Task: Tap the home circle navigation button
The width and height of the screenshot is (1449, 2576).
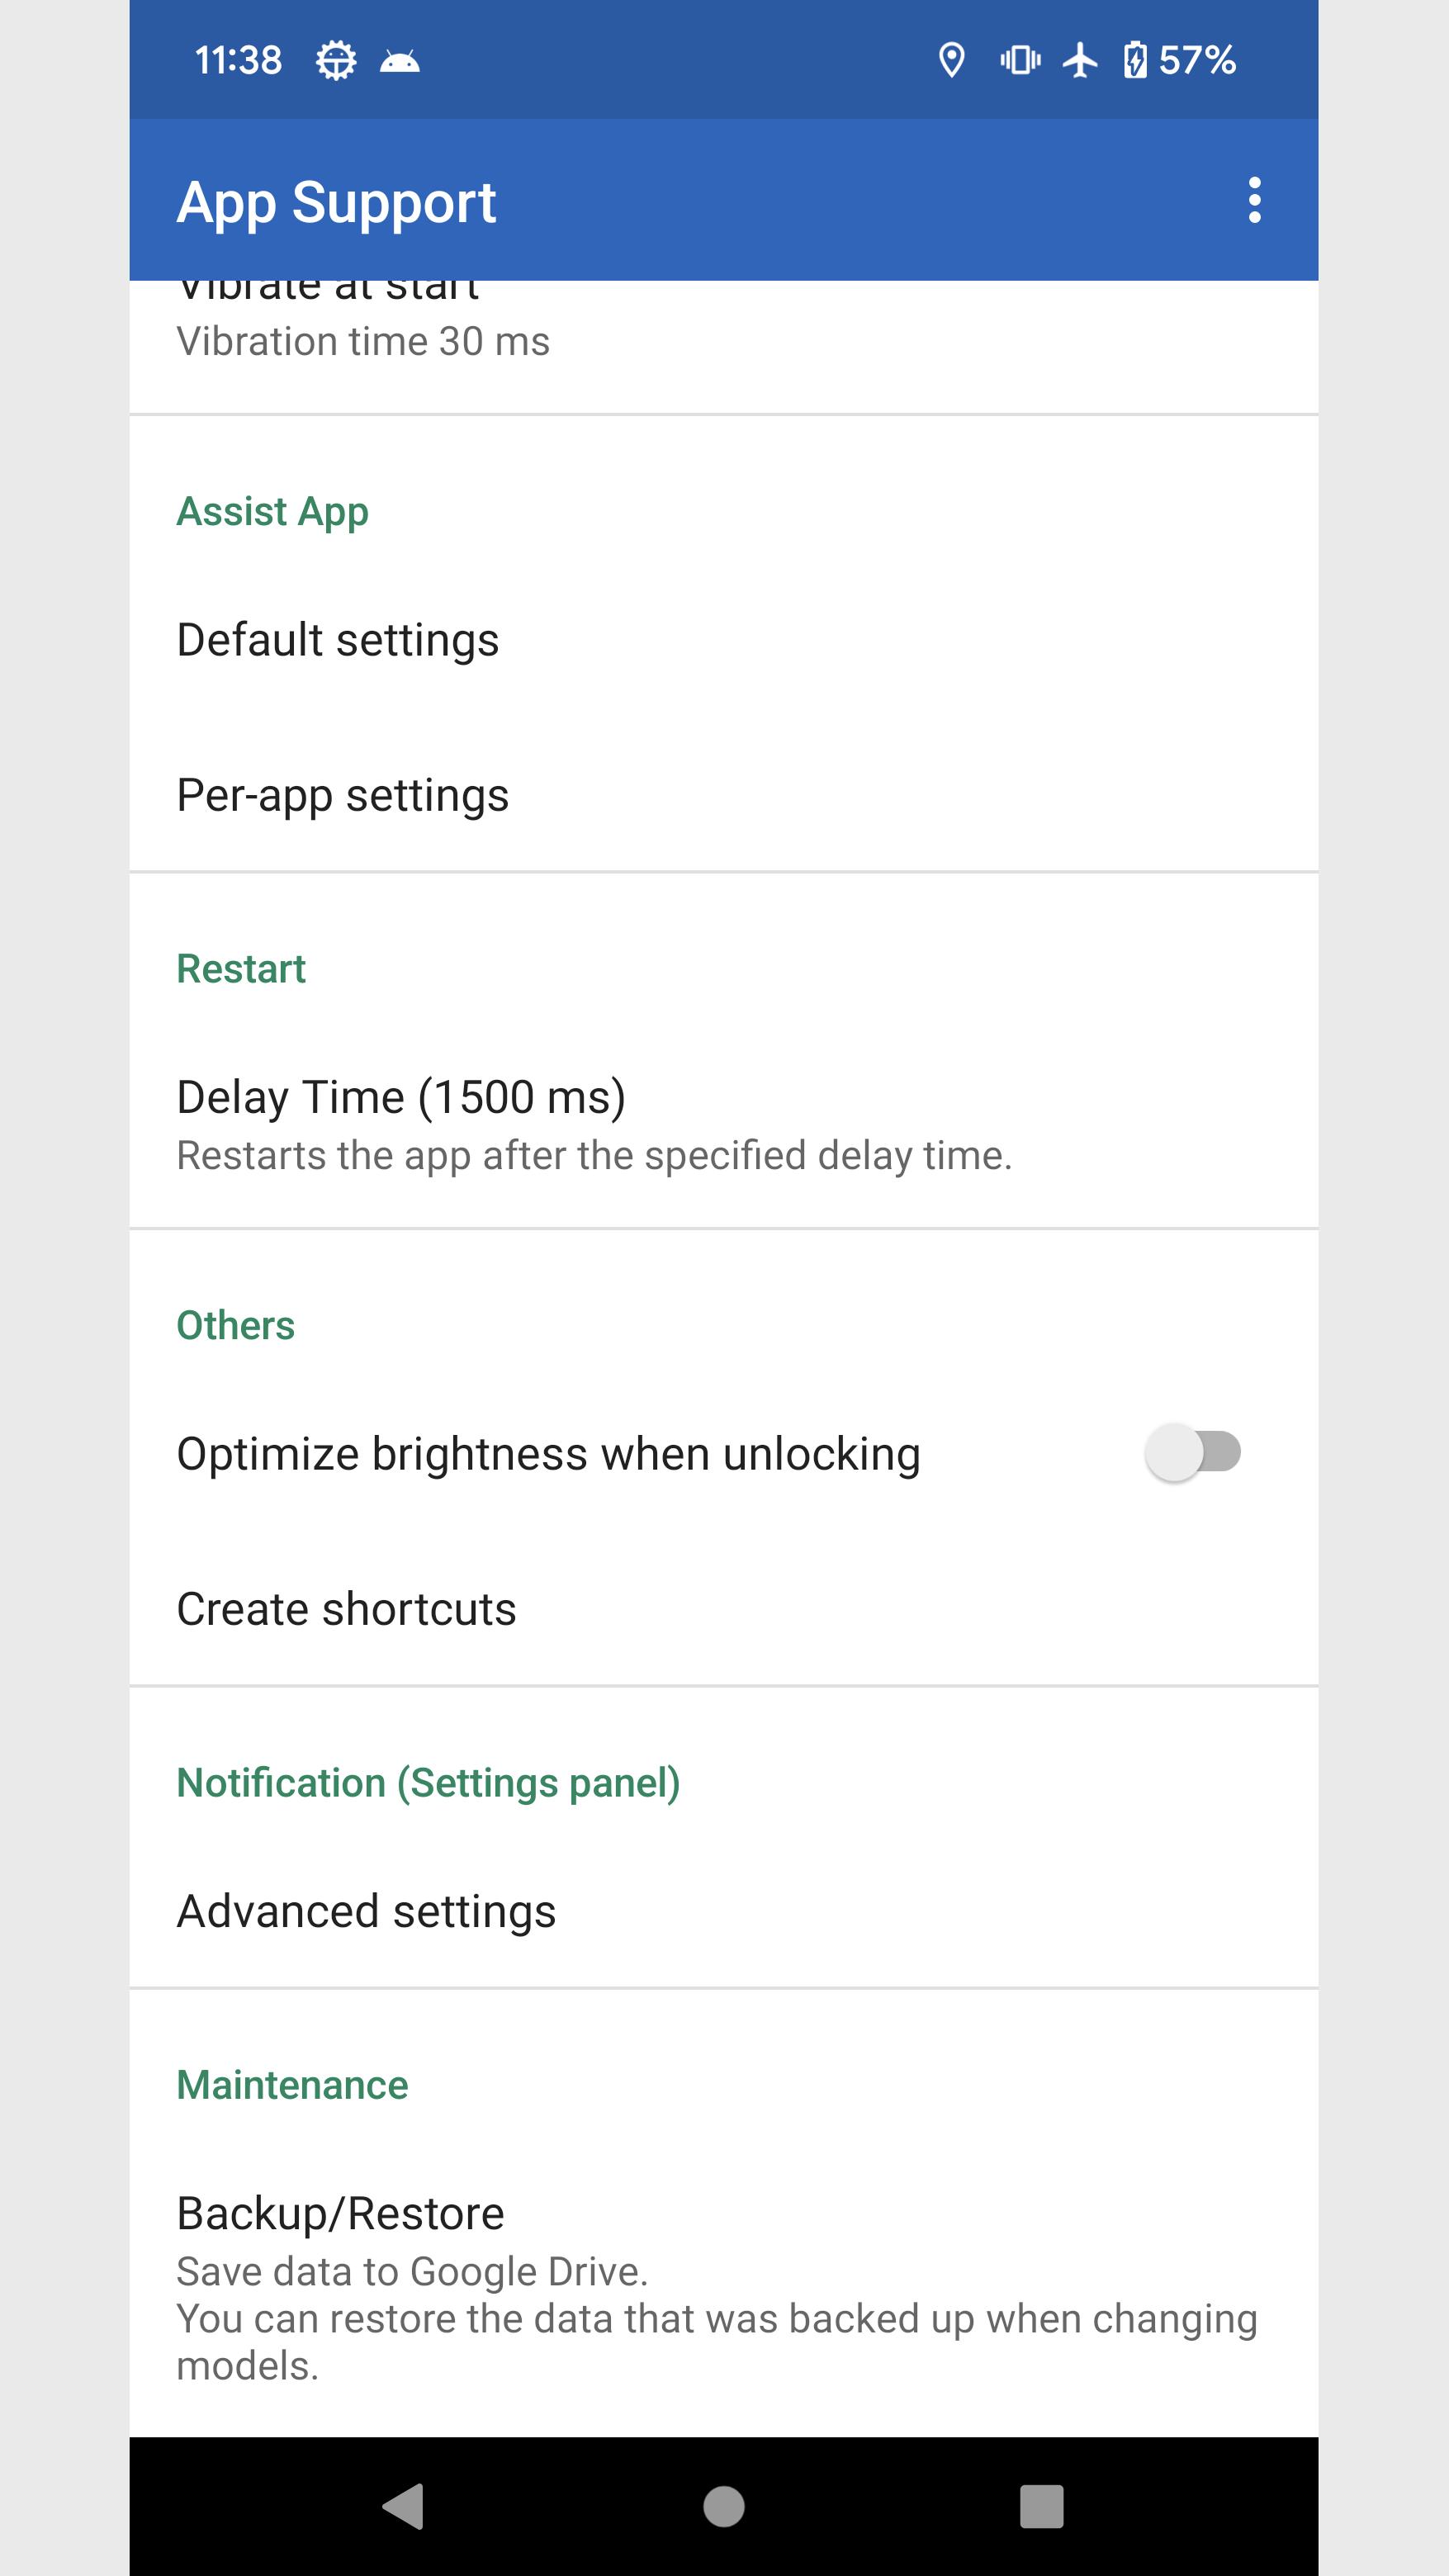Action: 724,2506
